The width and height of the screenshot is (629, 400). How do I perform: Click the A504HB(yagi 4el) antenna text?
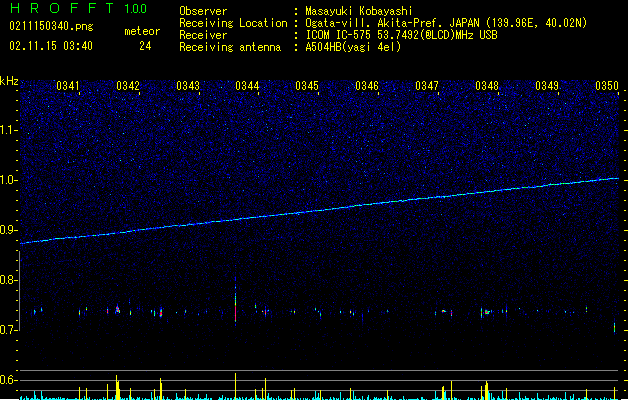pos(353,47)
